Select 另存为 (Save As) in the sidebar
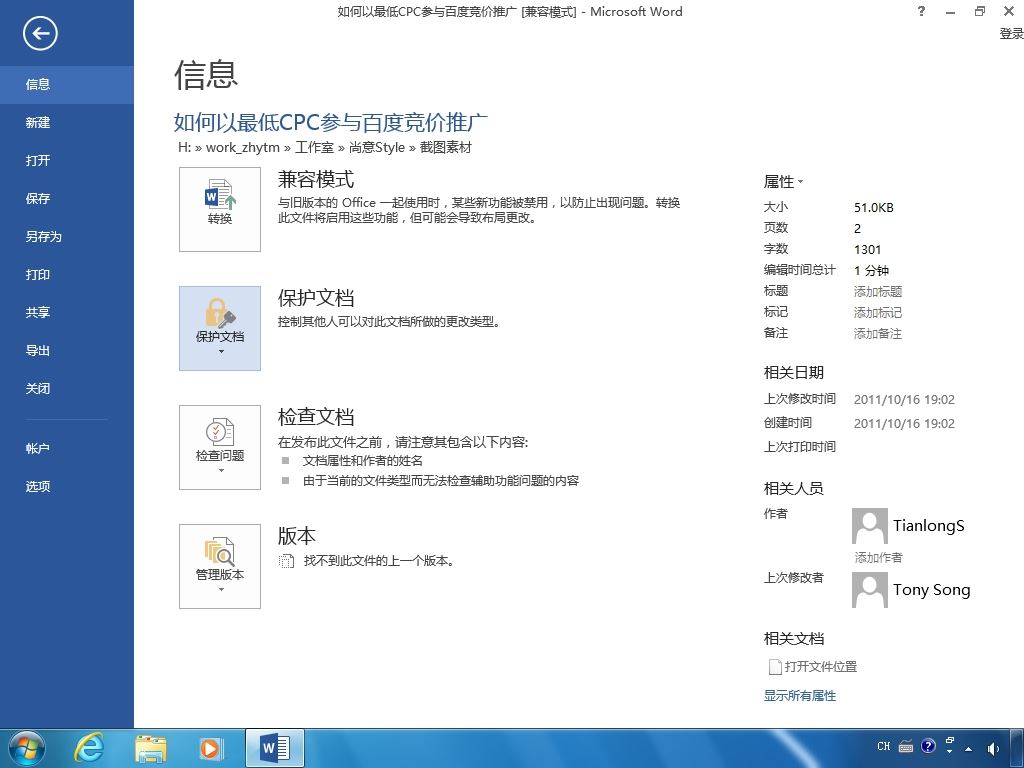The image size is (1024, 768). (67, 236)
